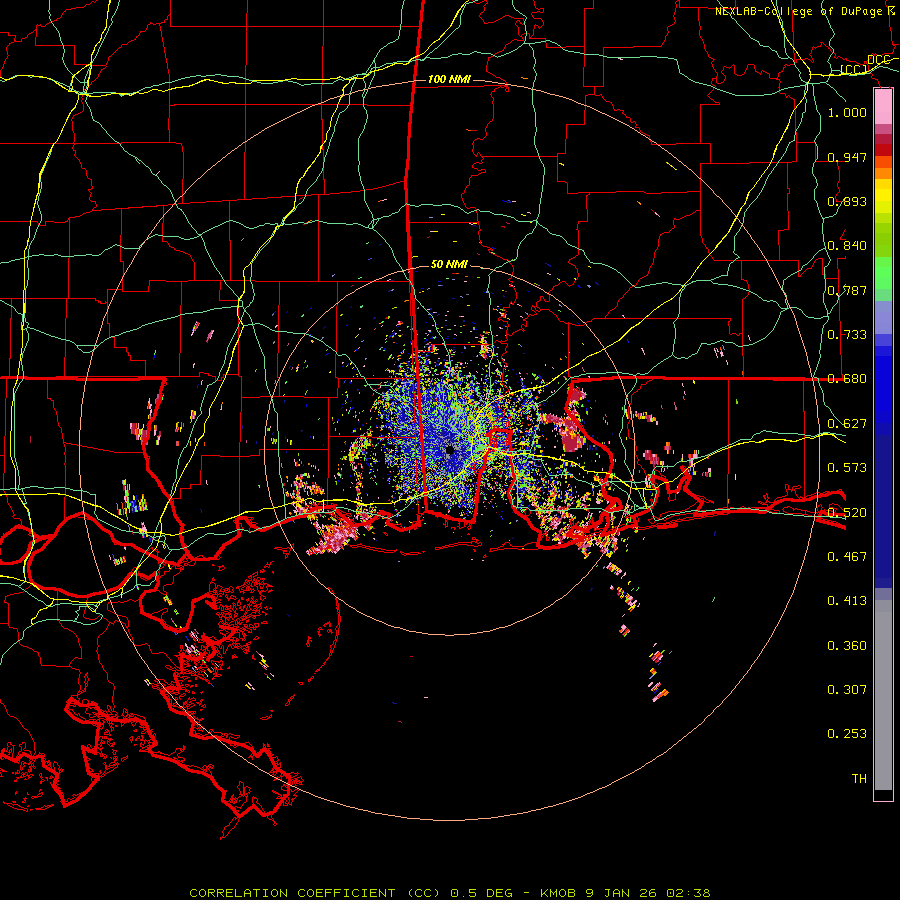Select the 0.467 scale value
Image resolution: width=900 pixels, height=900 pixels.
click(847, 557)
